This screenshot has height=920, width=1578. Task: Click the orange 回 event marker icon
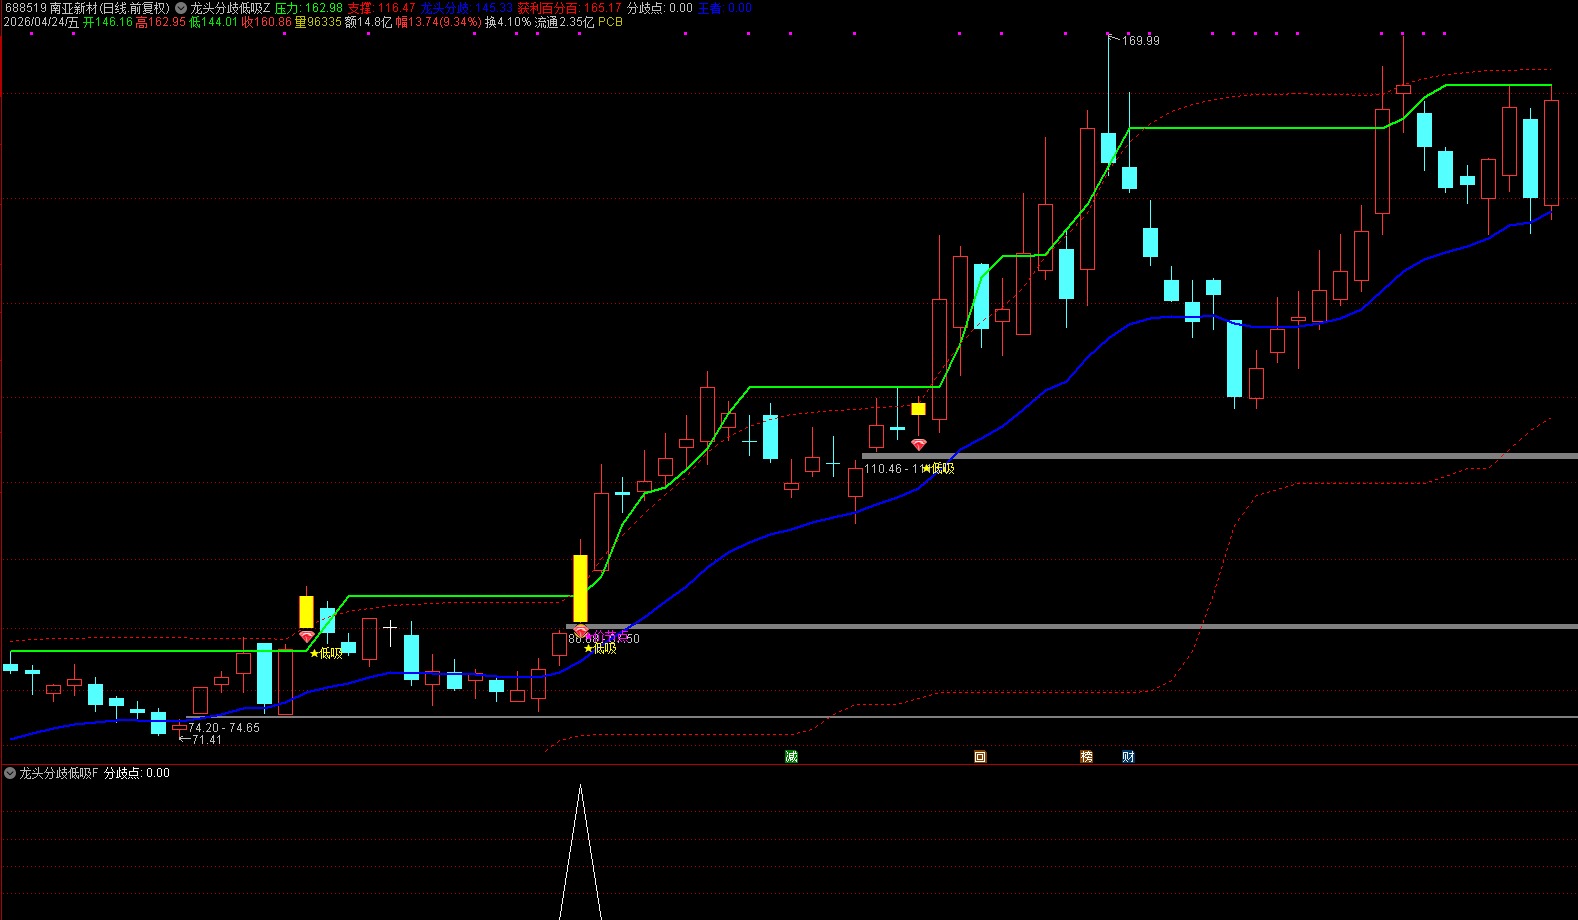click(x=980, y=757)
